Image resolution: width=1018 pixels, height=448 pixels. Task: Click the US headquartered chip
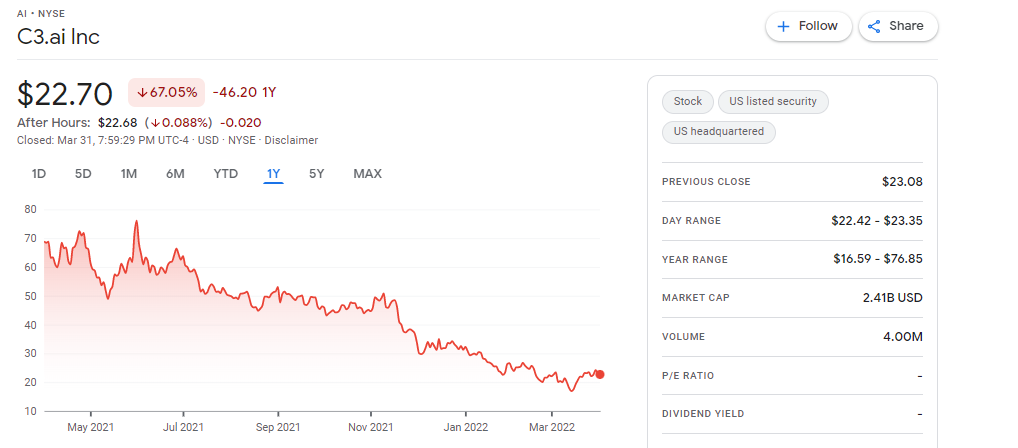719,132
